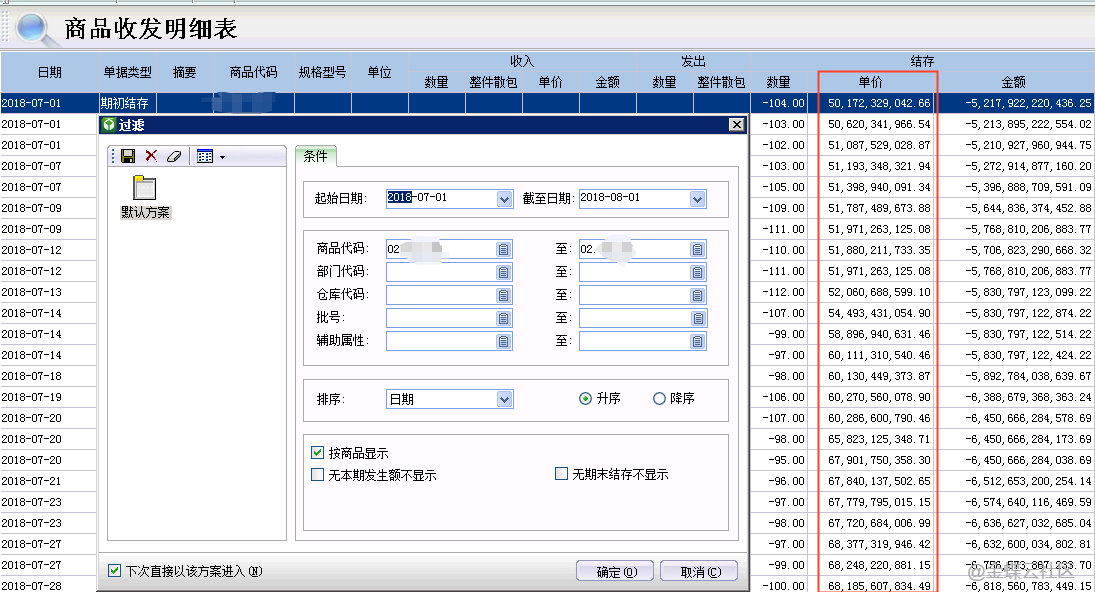Viewport: 1095px width, 592px height.
Task: Click the save scheme floppy disk icon
Action: [128, 156]
